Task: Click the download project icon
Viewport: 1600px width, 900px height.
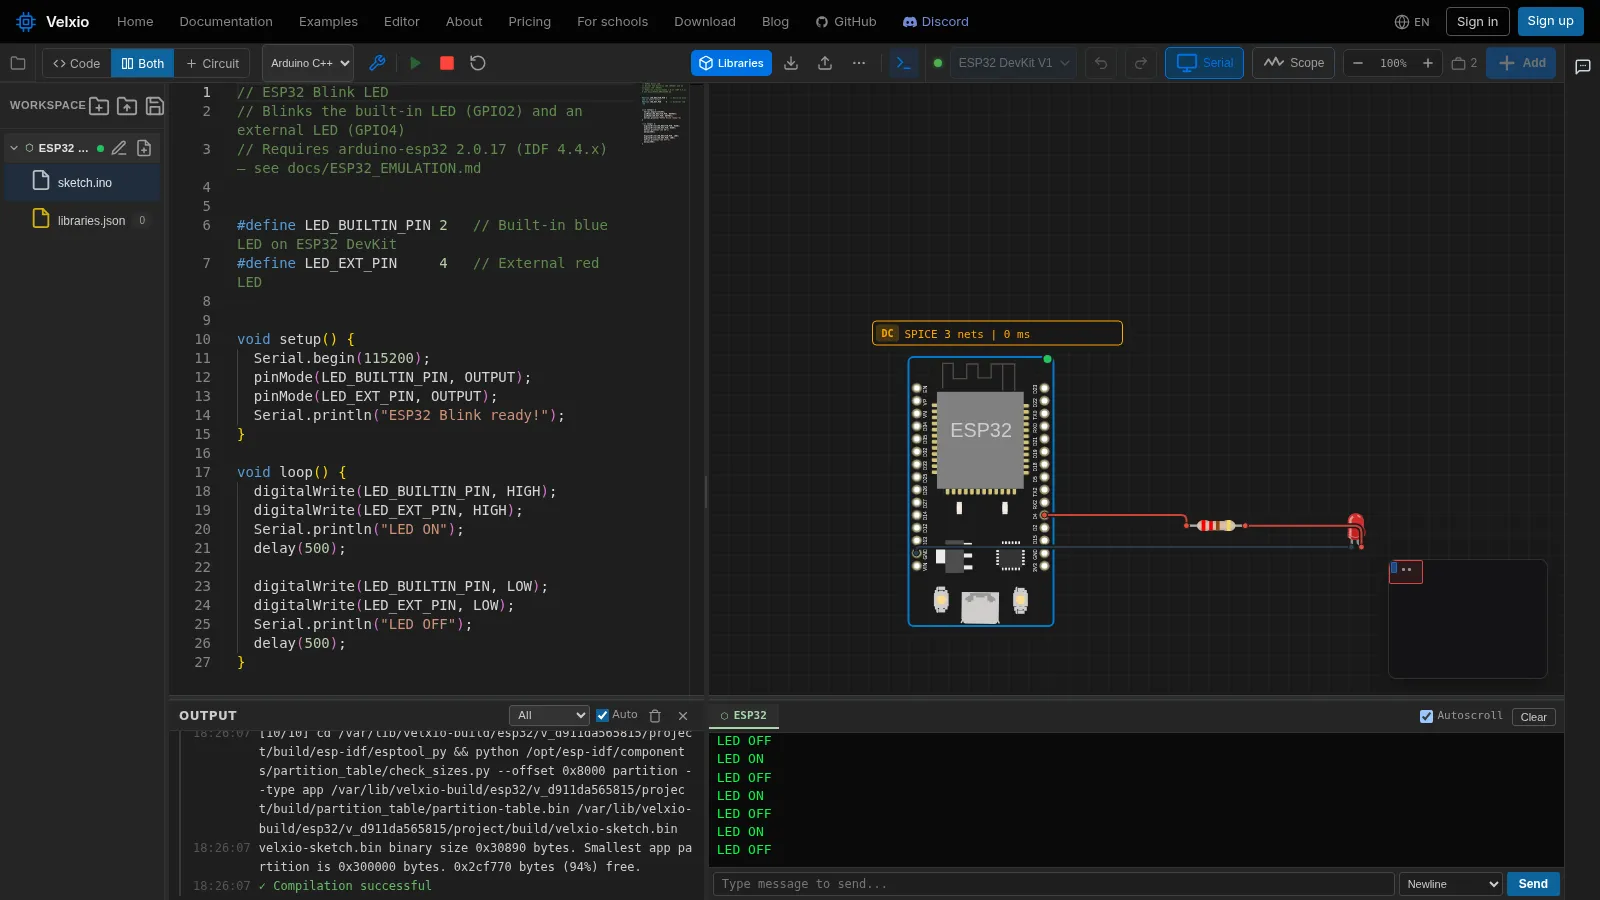Action: coord(791,63)
